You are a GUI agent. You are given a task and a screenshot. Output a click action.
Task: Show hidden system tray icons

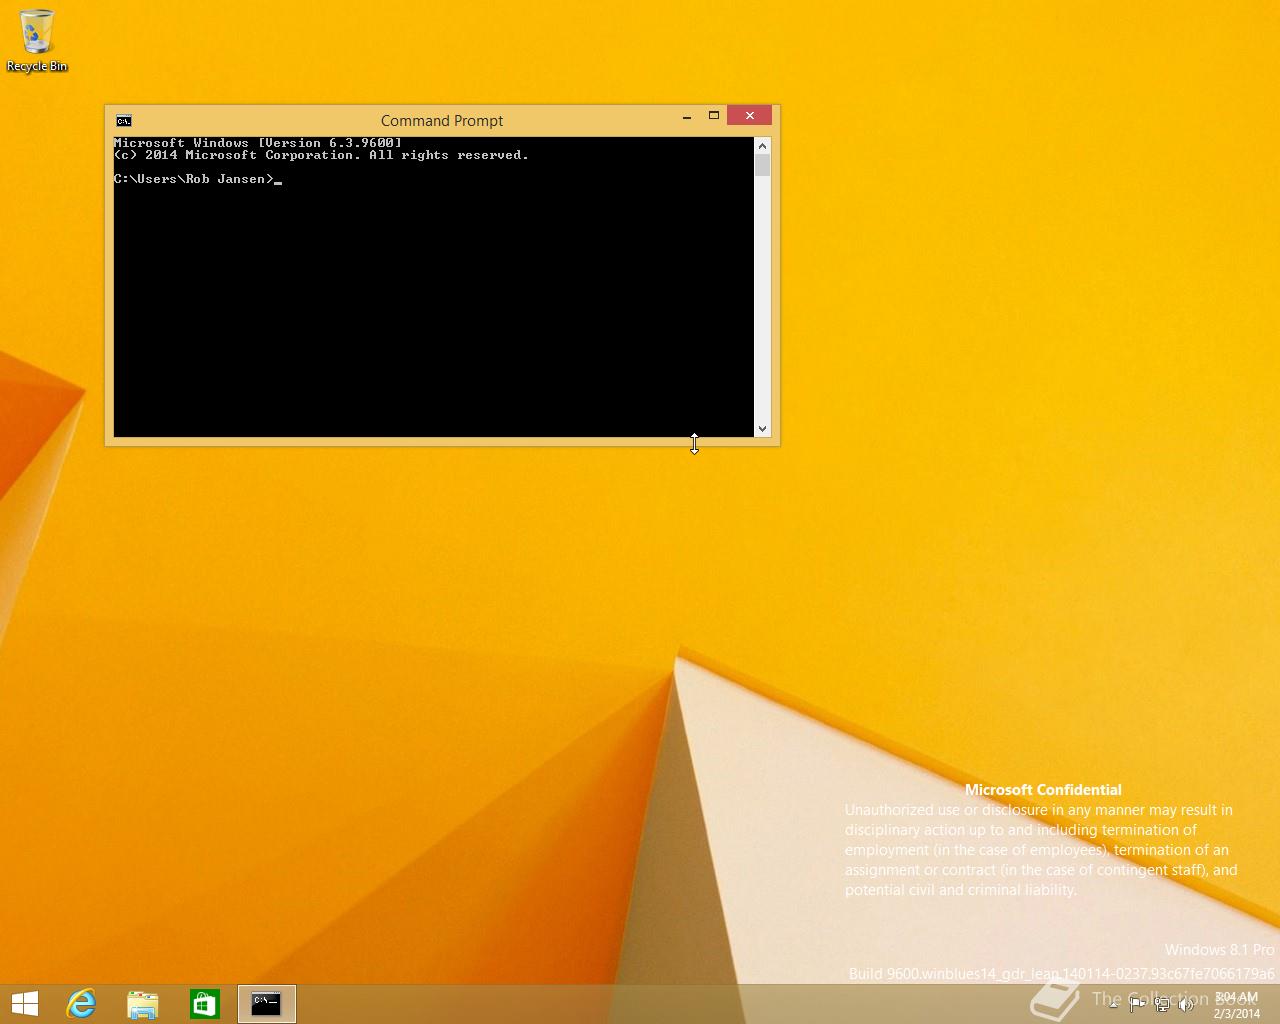(x=1114, y=1004)
